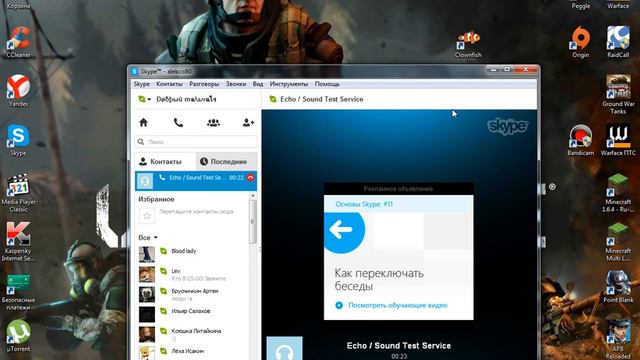Open the Вид menu
This screenshot has width=640, height=360.
[x=258, y=84]
